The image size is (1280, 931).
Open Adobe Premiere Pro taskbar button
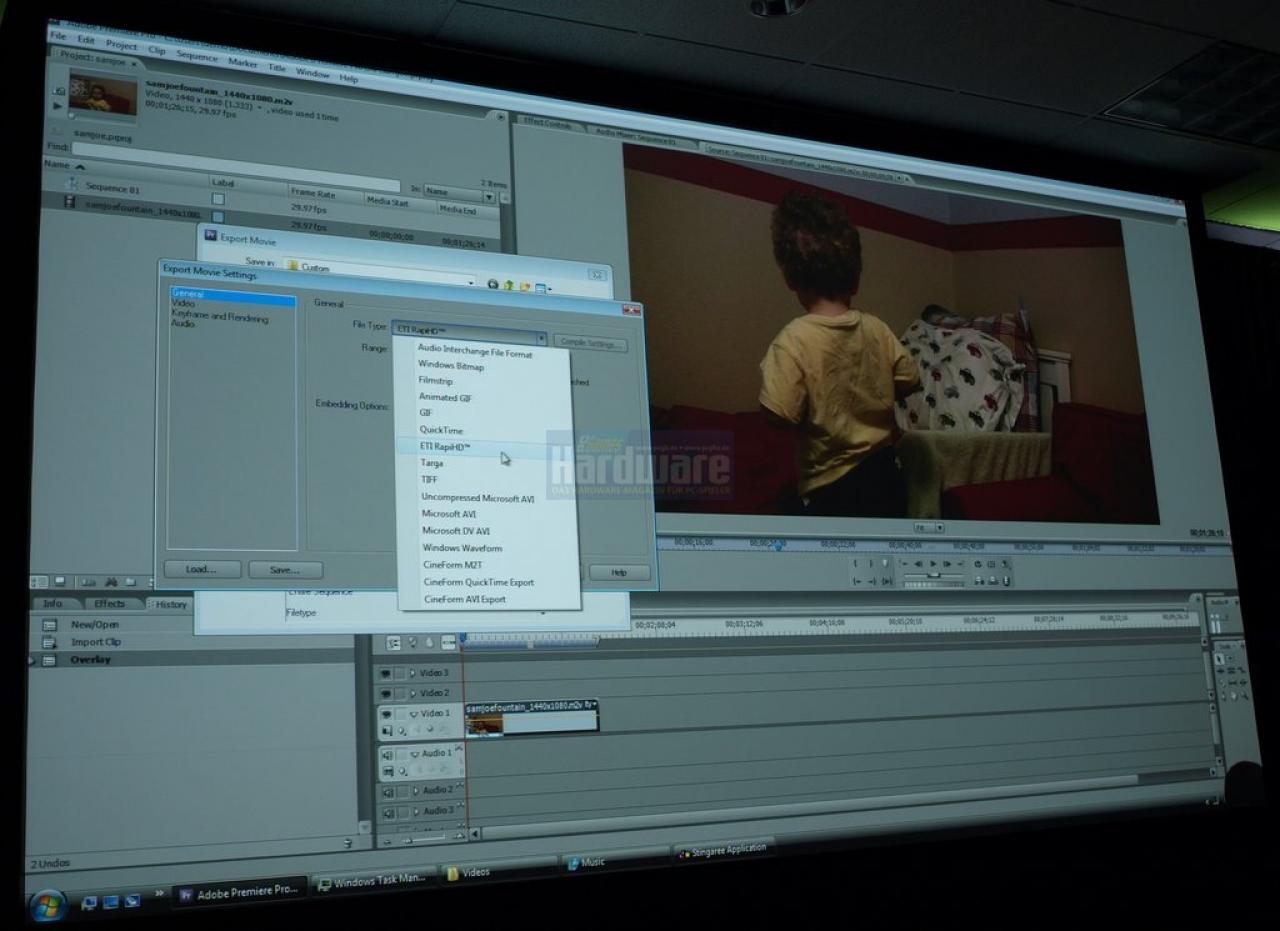coord(239,892)
